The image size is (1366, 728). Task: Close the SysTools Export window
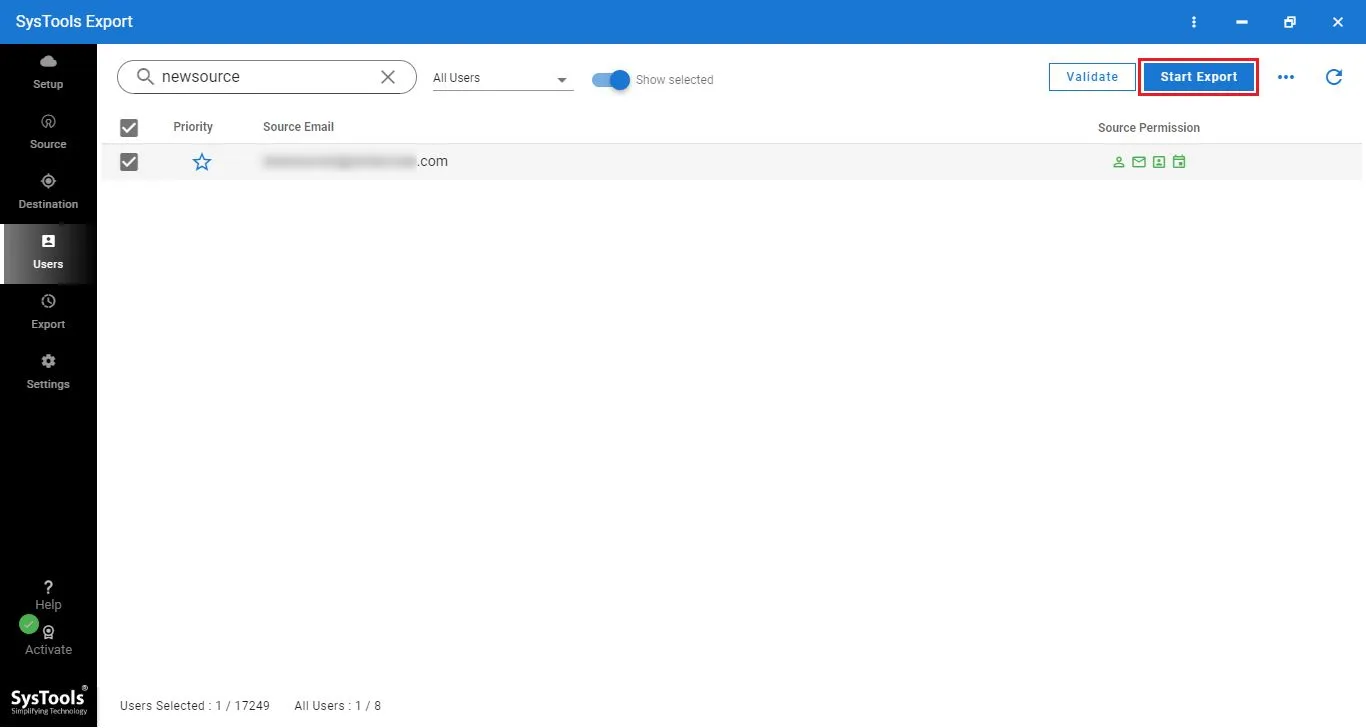(x=1338, y=22)
